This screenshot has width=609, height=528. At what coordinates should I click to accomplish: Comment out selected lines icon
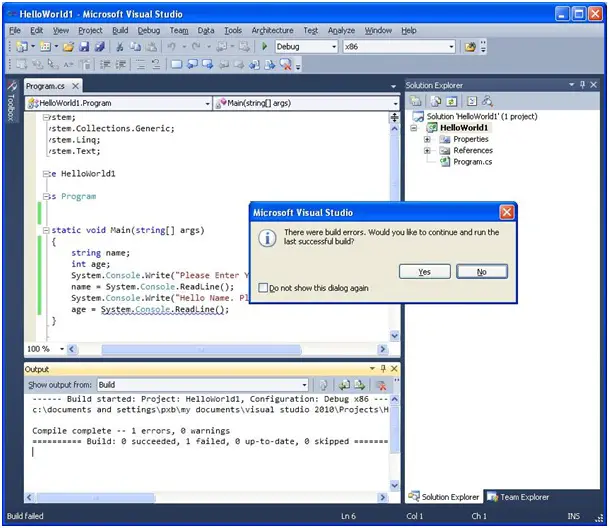tap(140, 64)
